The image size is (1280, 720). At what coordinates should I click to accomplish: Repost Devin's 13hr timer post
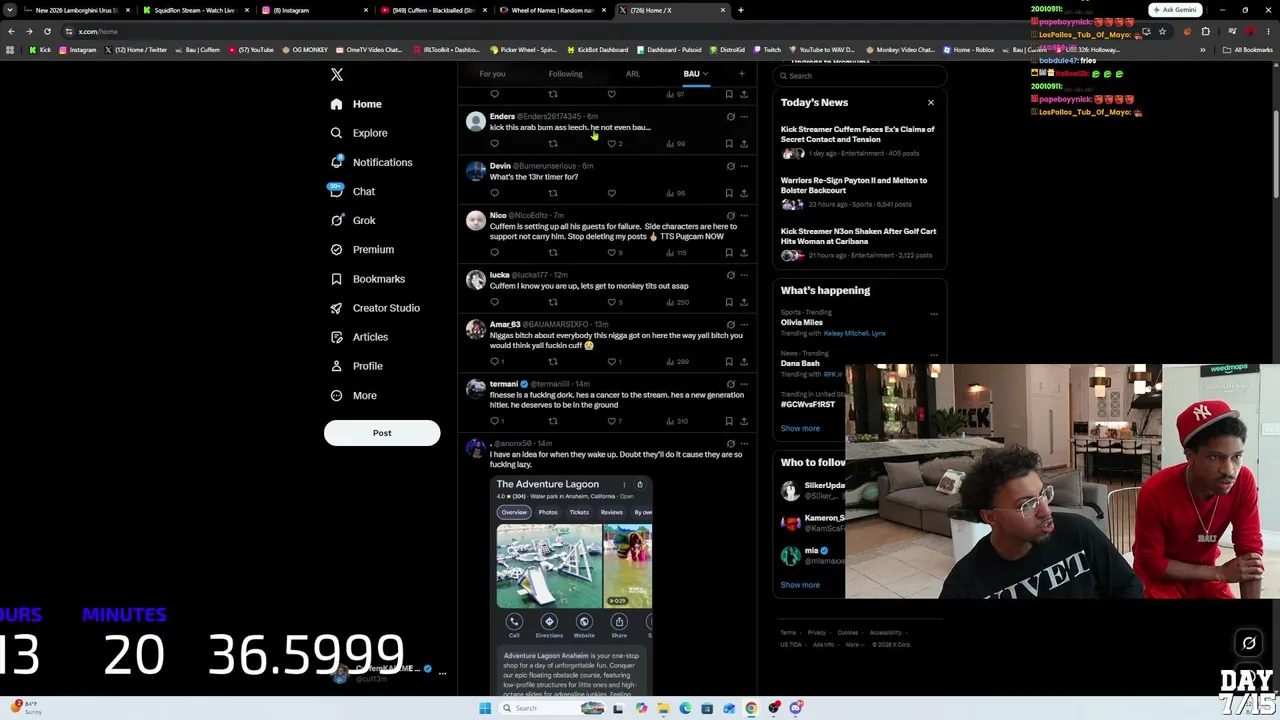553,193
